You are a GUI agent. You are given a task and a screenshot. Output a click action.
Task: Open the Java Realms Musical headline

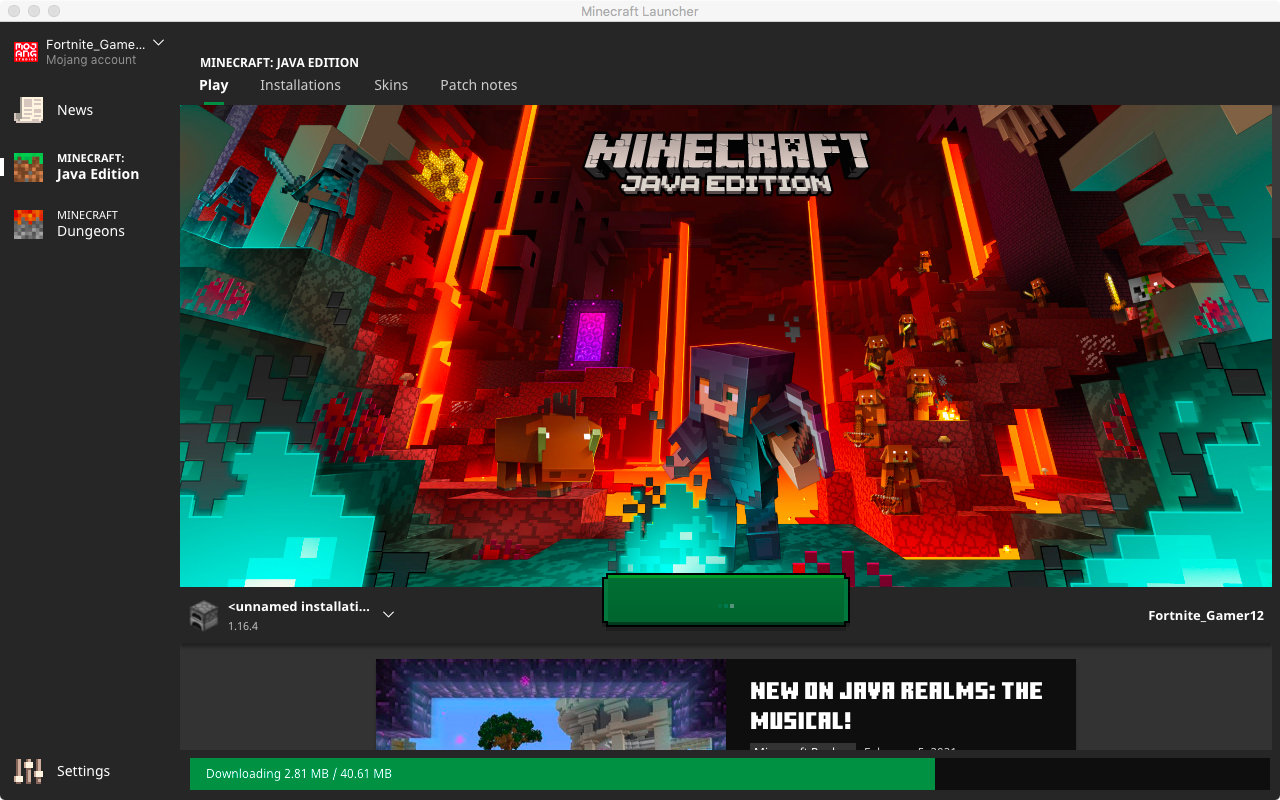(896, 705)
